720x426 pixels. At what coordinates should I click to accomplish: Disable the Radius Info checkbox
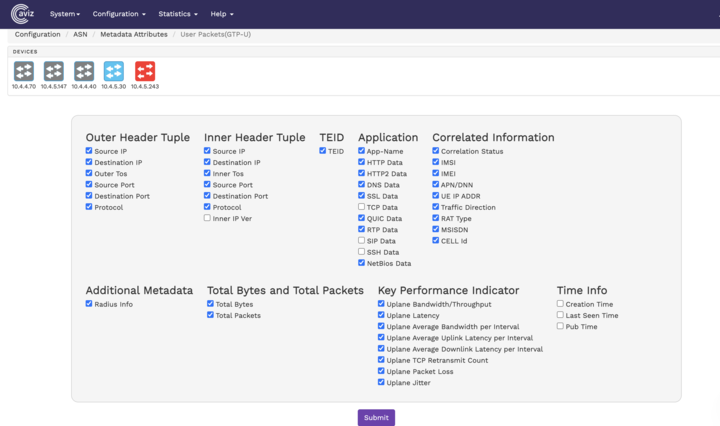pyautogui.click(x=89, y=304)
